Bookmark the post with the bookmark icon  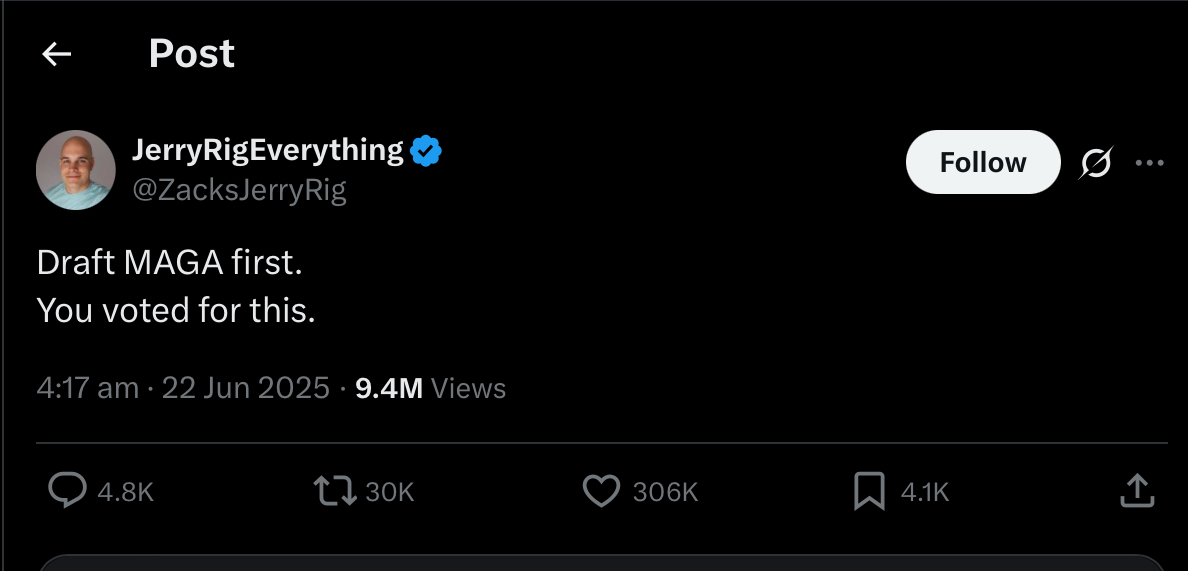pyautogui.click(x=869, y=491)
